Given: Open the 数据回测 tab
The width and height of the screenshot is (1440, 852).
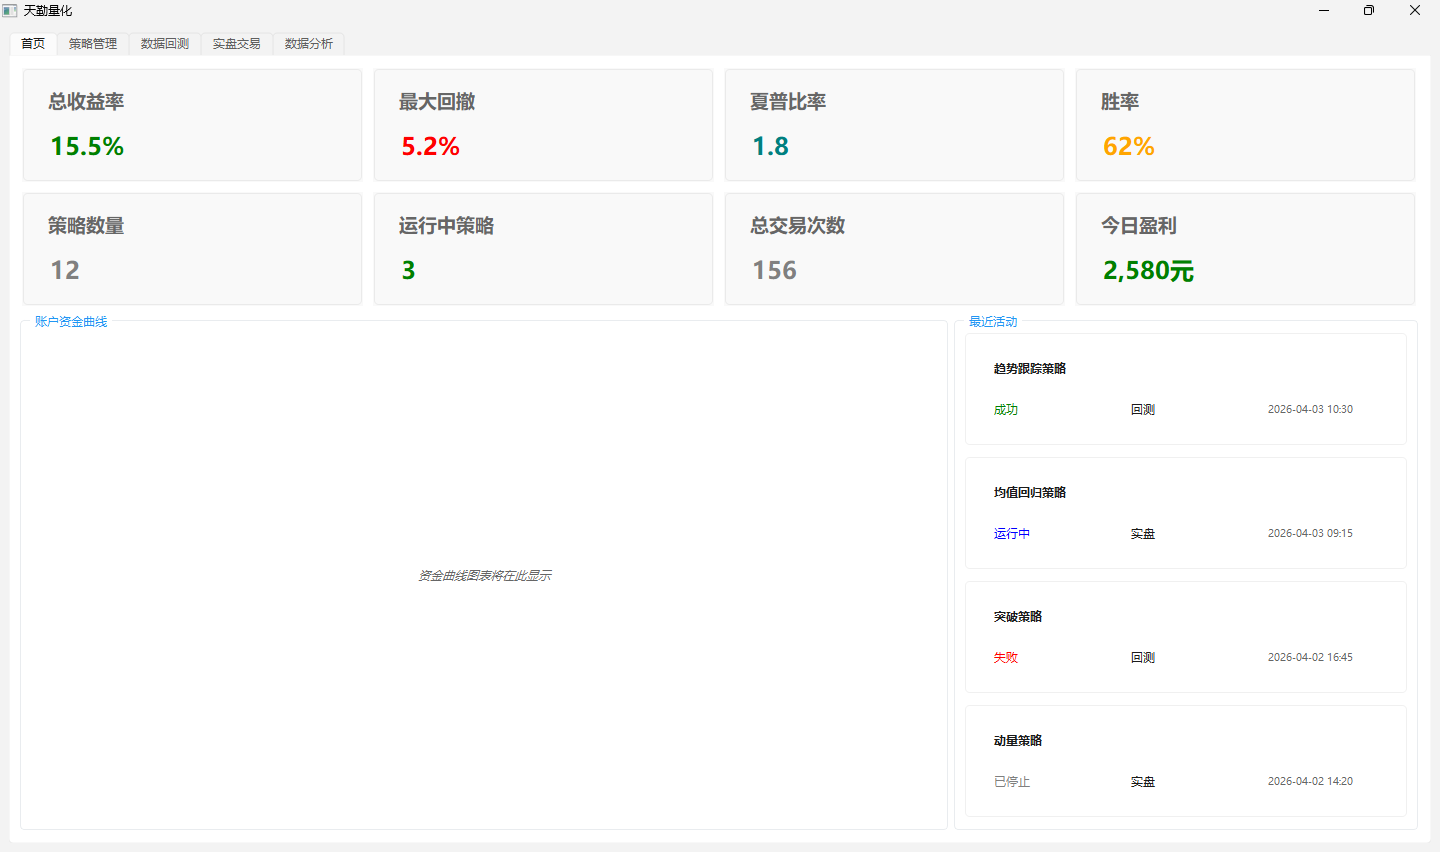Looking at the screenshot, I should point(165,44).
